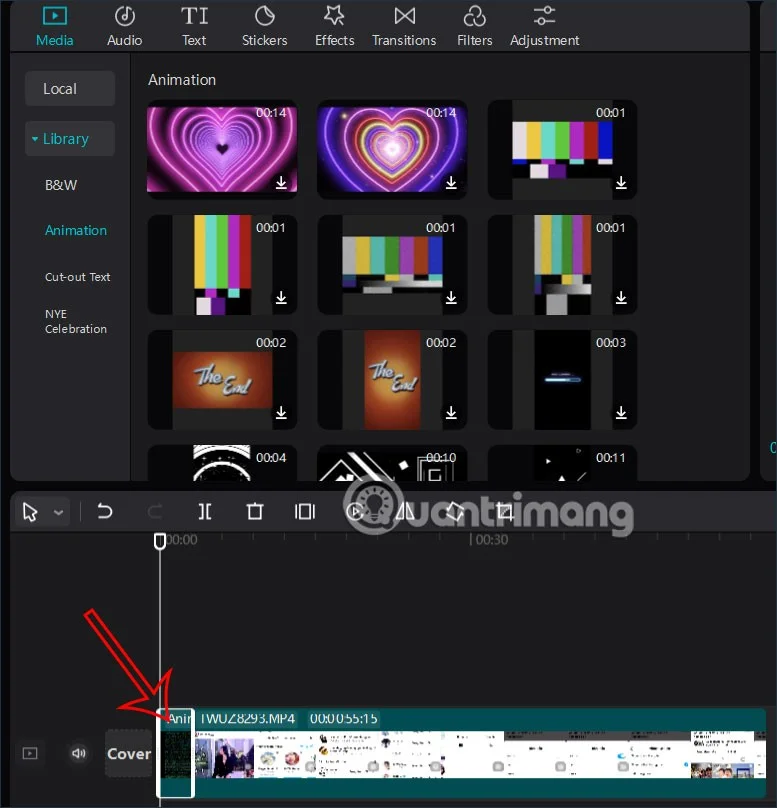Click the Cover button

click(129, 754)
